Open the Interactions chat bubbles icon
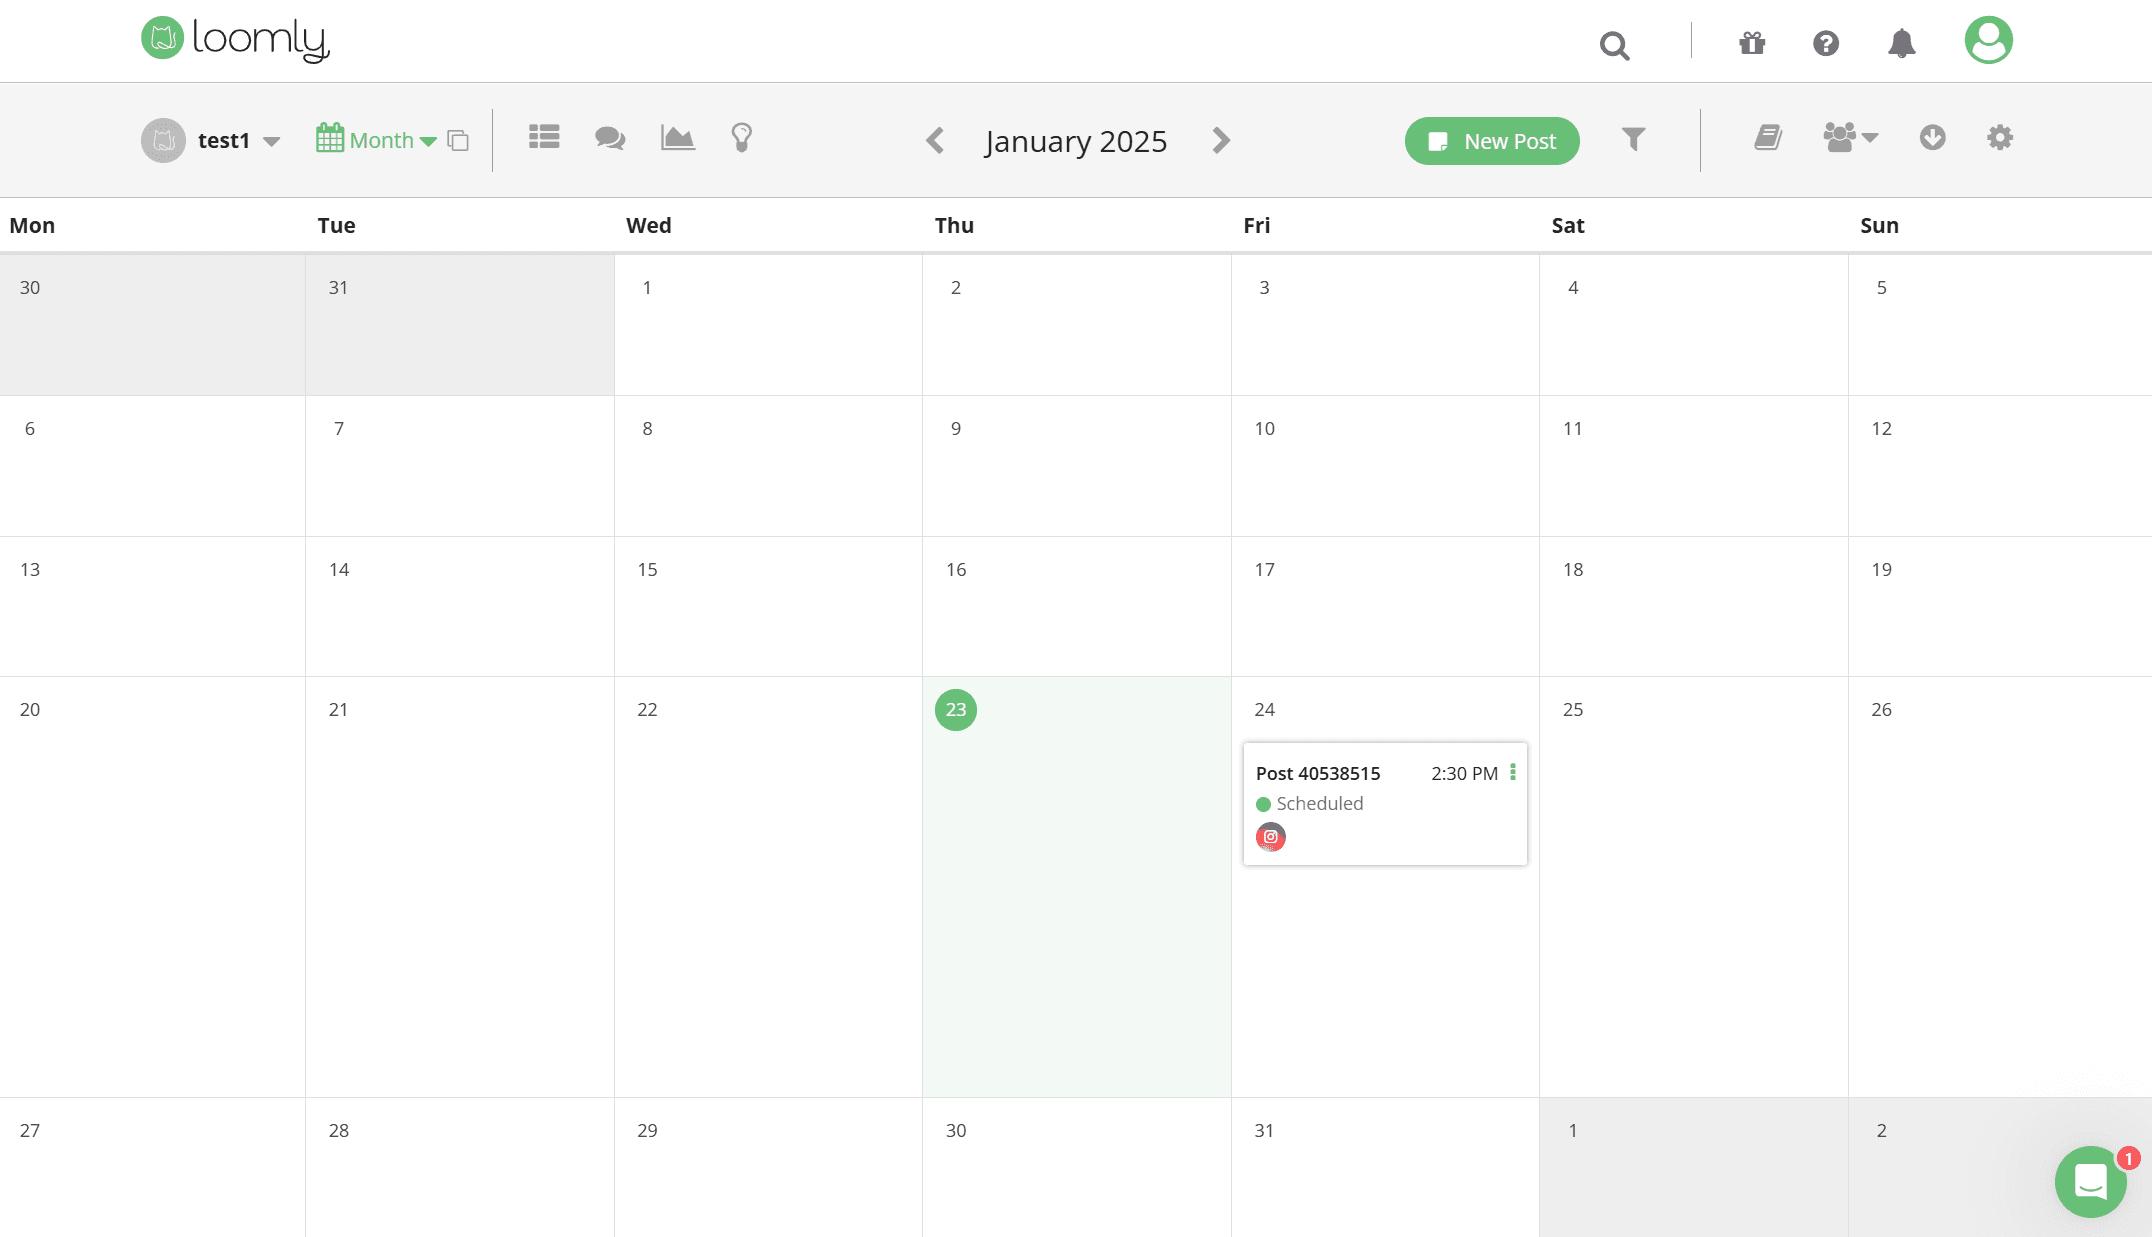 click(610, 138)
